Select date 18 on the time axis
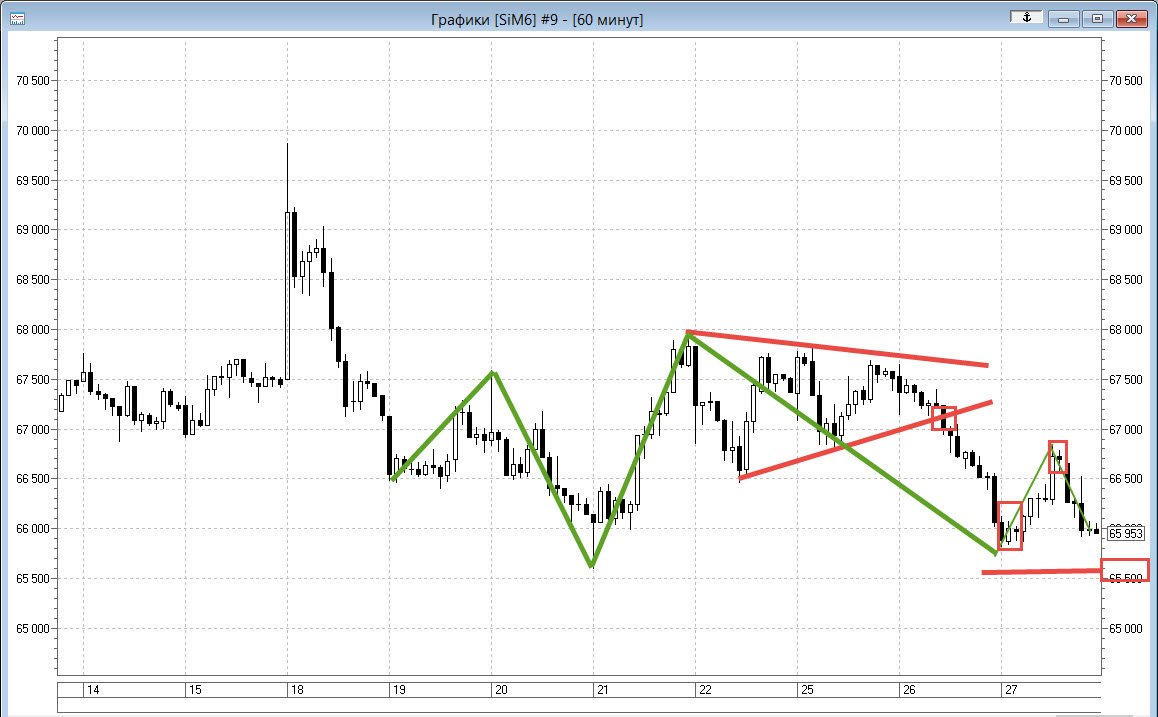 [297, 690]
